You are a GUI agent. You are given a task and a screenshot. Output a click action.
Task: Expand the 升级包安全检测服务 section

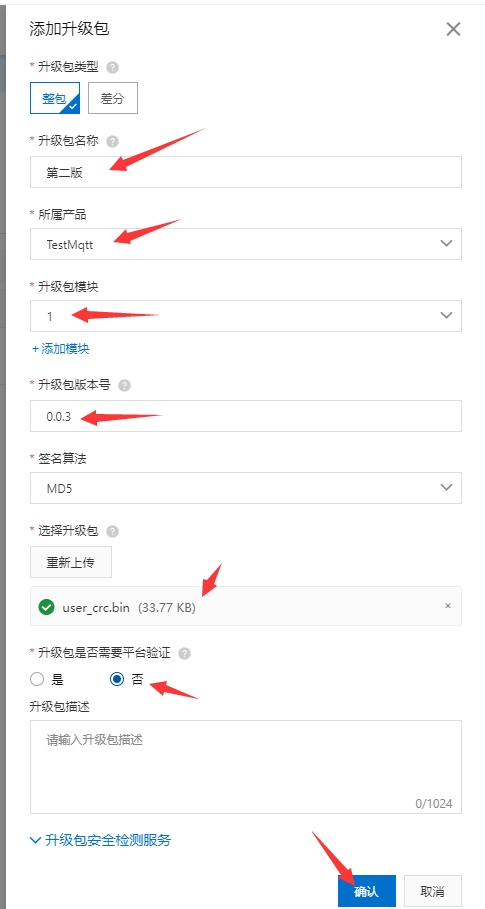click(101, 840)
